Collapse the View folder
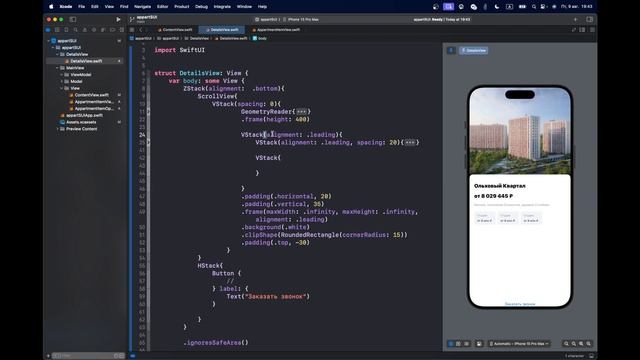This screenshot has width=640, height=360. pos(62,88)
